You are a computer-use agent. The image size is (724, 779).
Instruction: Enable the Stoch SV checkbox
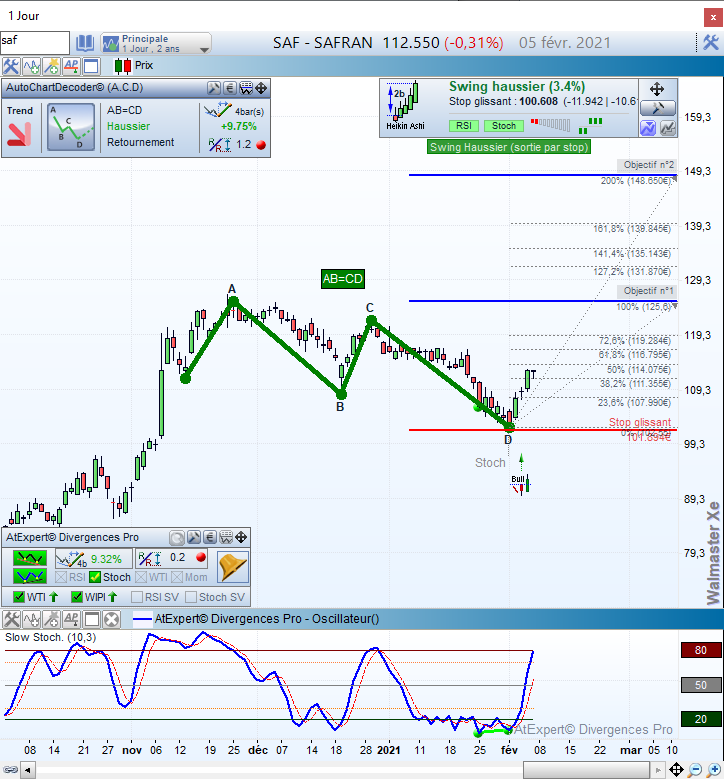(191, 597)
